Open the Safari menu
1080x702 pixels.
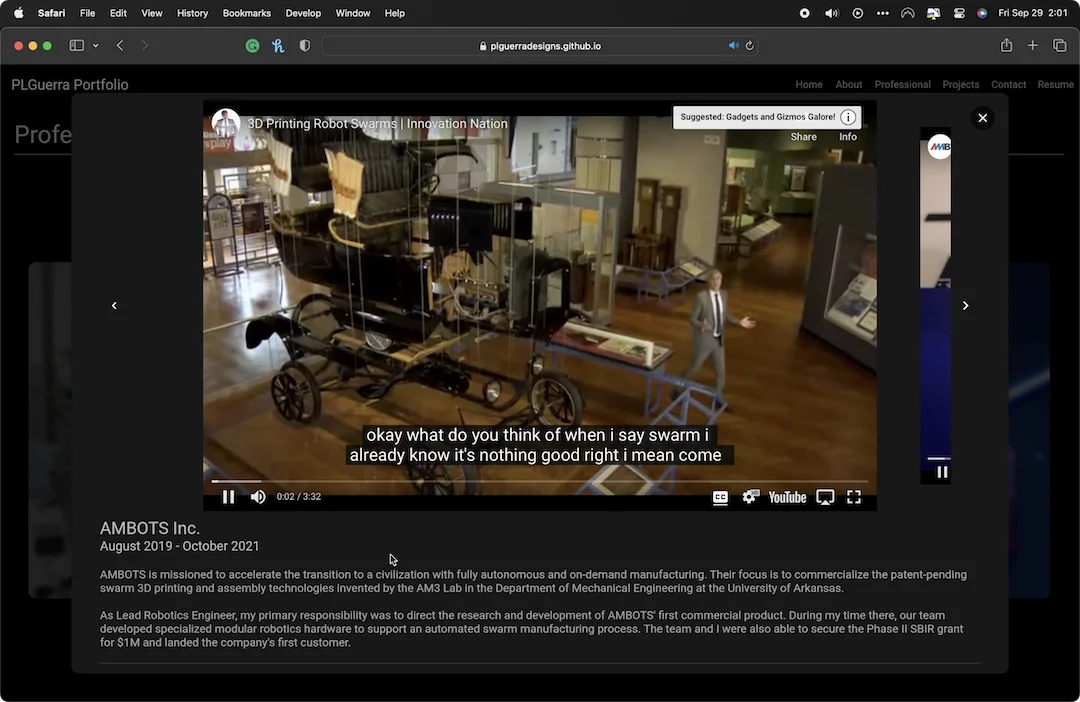(51, 13)
